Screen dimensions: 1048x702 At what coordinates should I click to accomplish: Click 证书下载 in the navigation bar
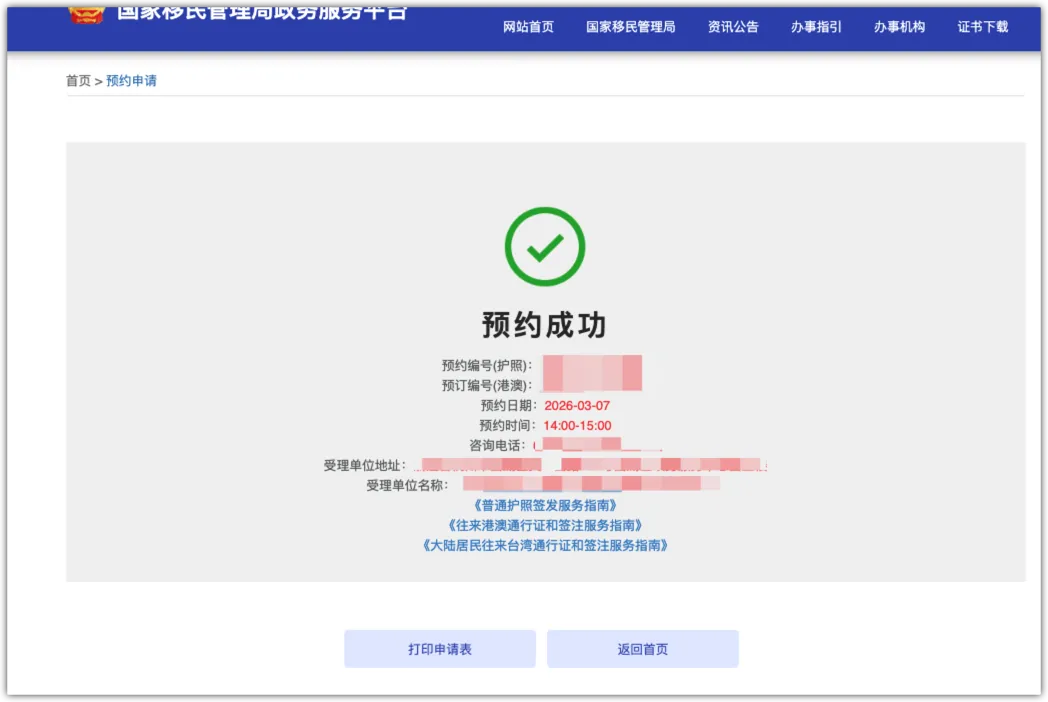click(983, 27)
